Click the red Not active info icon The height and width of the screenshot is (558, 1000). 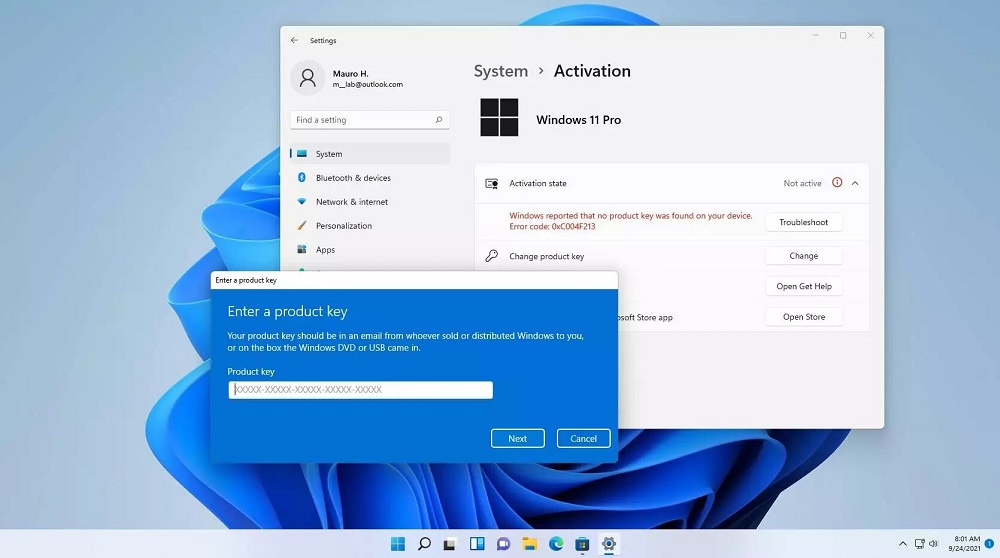point(837,182)
